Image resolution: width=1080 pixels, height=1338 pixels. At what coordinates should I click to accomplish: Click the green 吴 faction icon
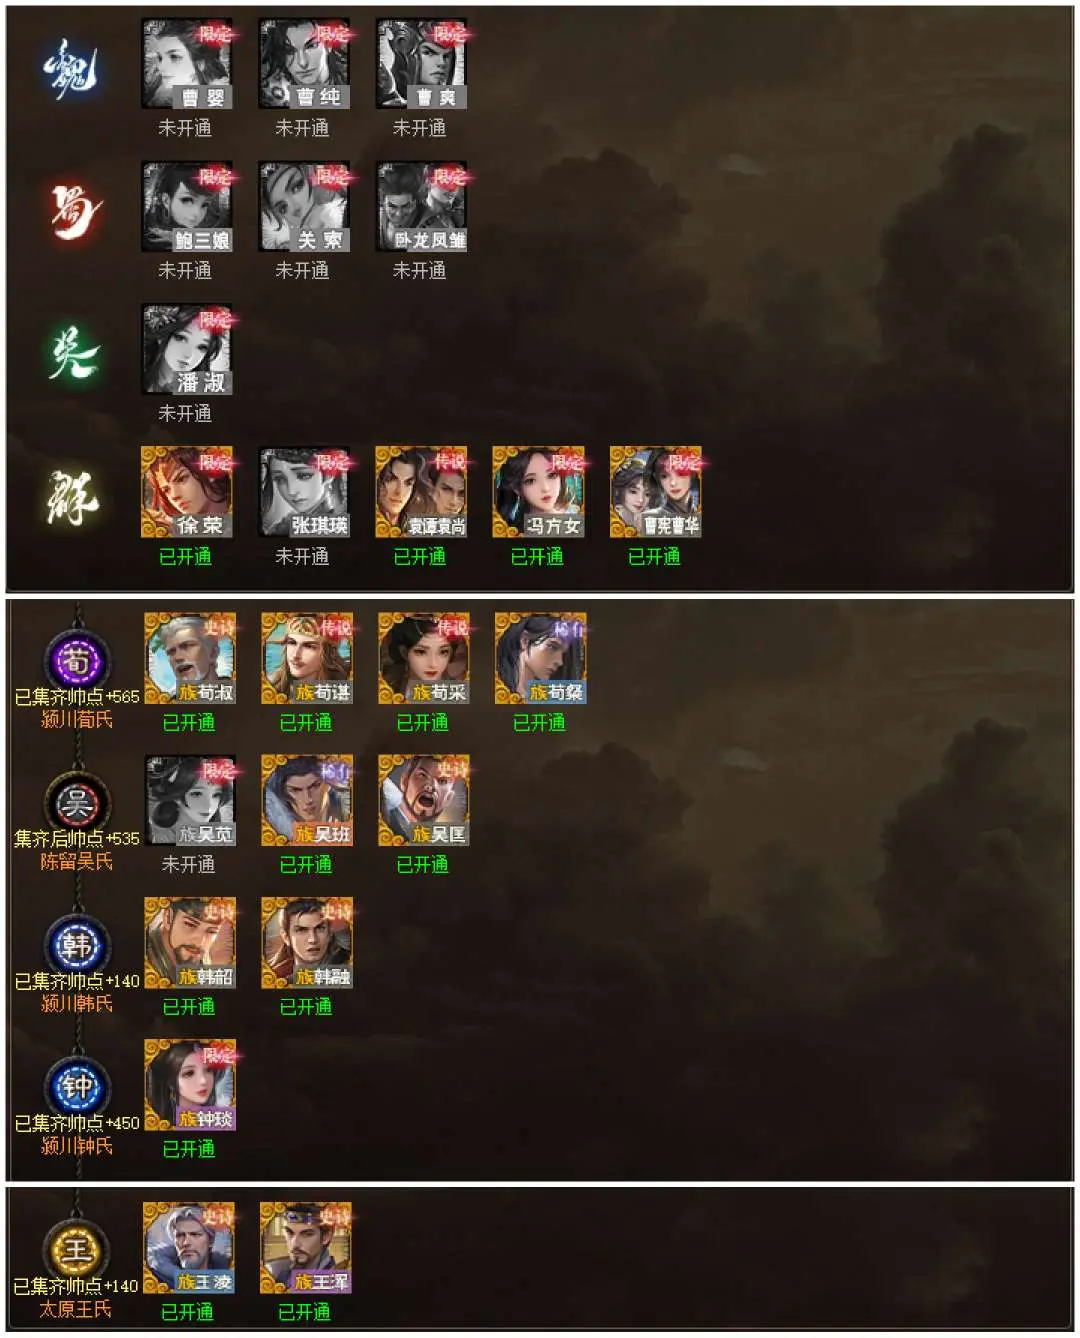point(74,354)
